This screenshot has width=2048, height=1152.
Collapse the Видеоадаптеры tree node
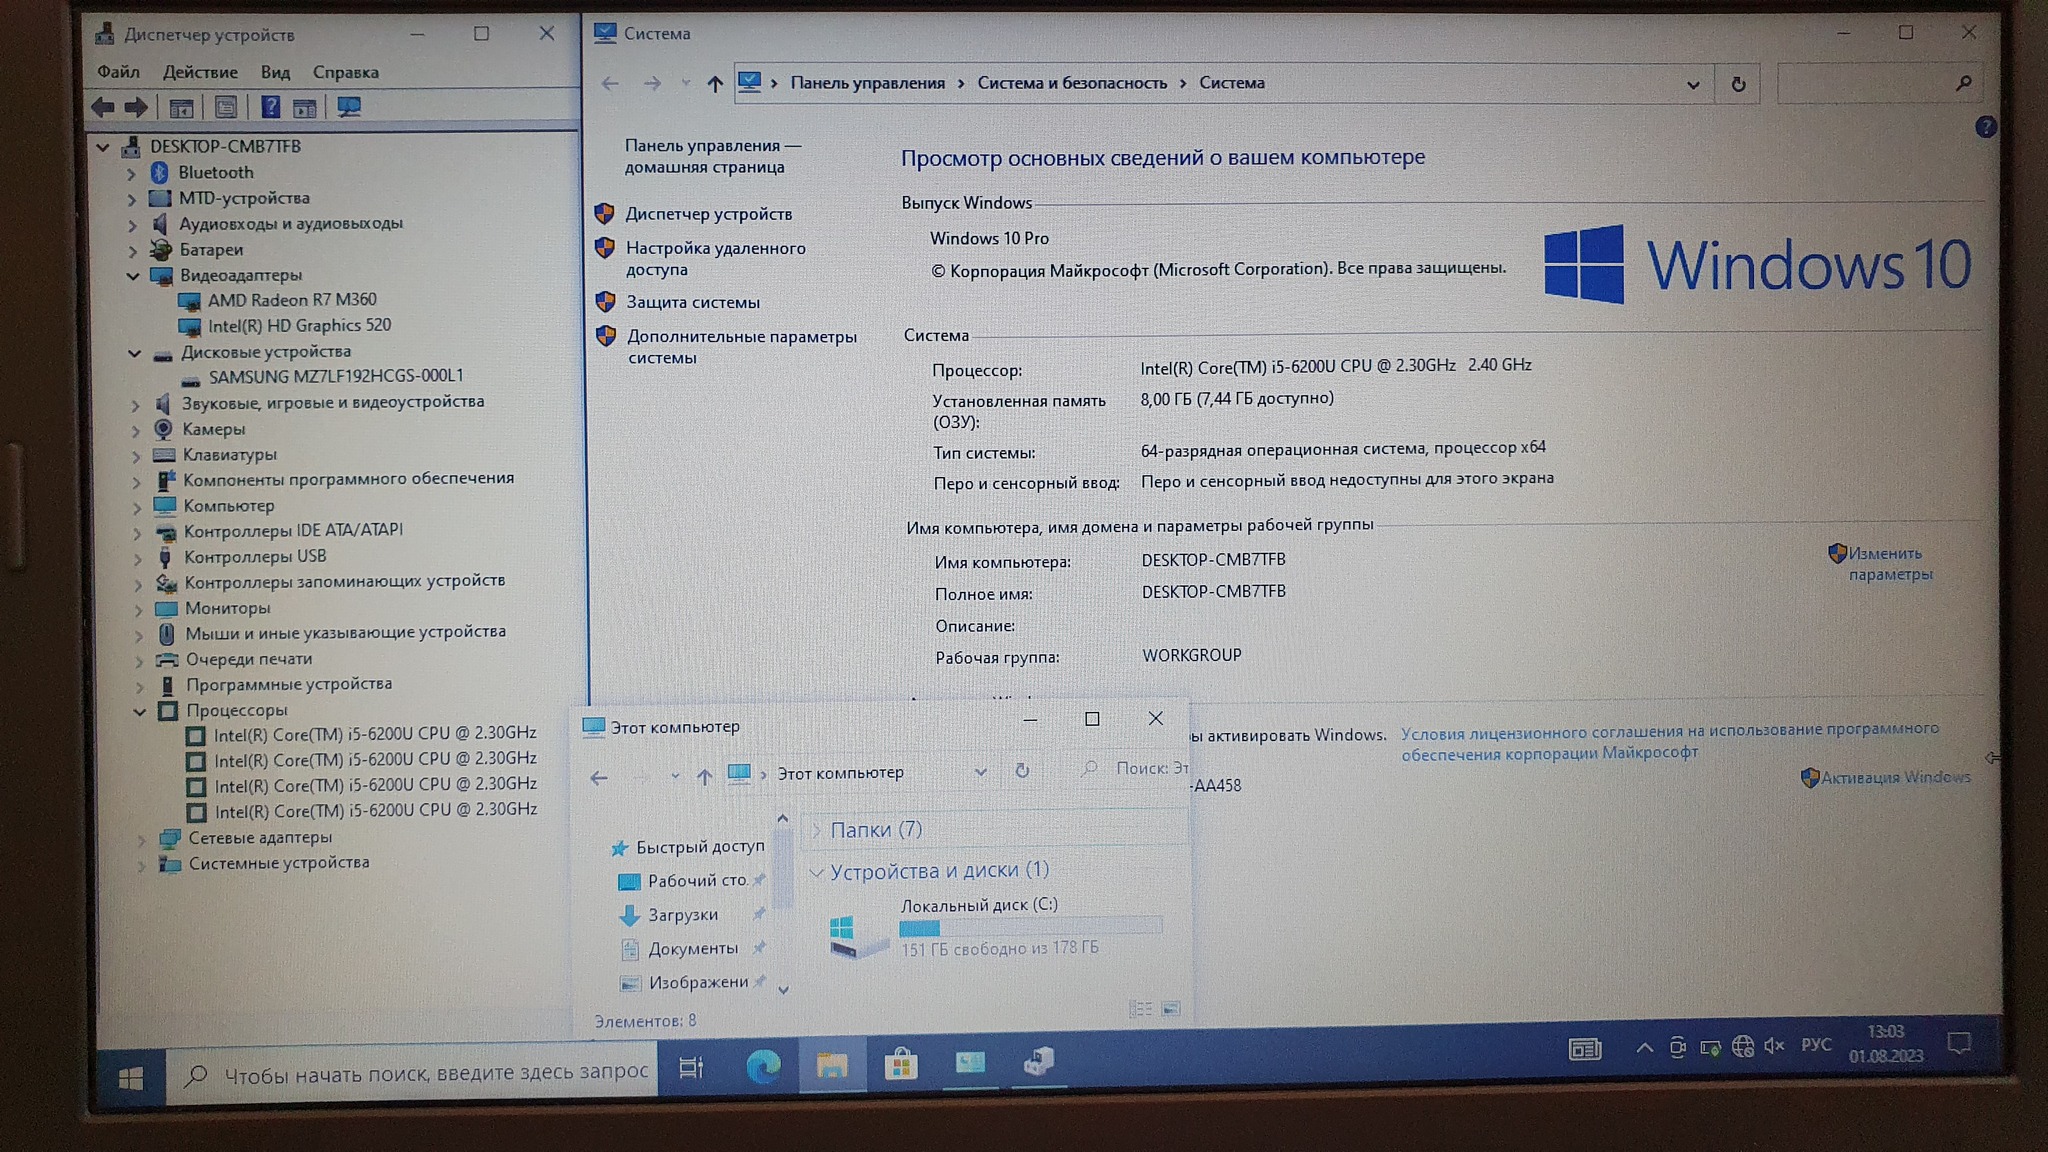click(x=133, y=276)
